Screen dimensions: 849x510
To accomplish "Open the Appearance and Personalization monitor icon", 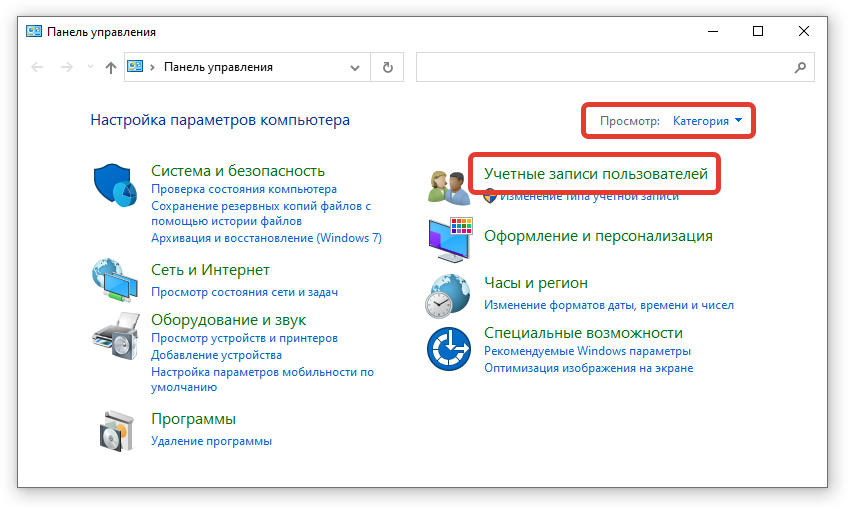I will pos(448,238).
